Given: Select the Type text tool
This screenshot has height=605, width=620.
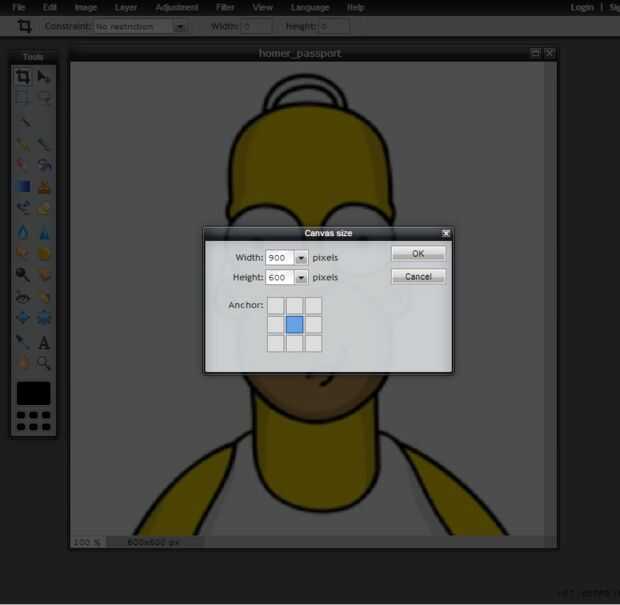Looking at the screenshot, I should (x=44, y=342).
